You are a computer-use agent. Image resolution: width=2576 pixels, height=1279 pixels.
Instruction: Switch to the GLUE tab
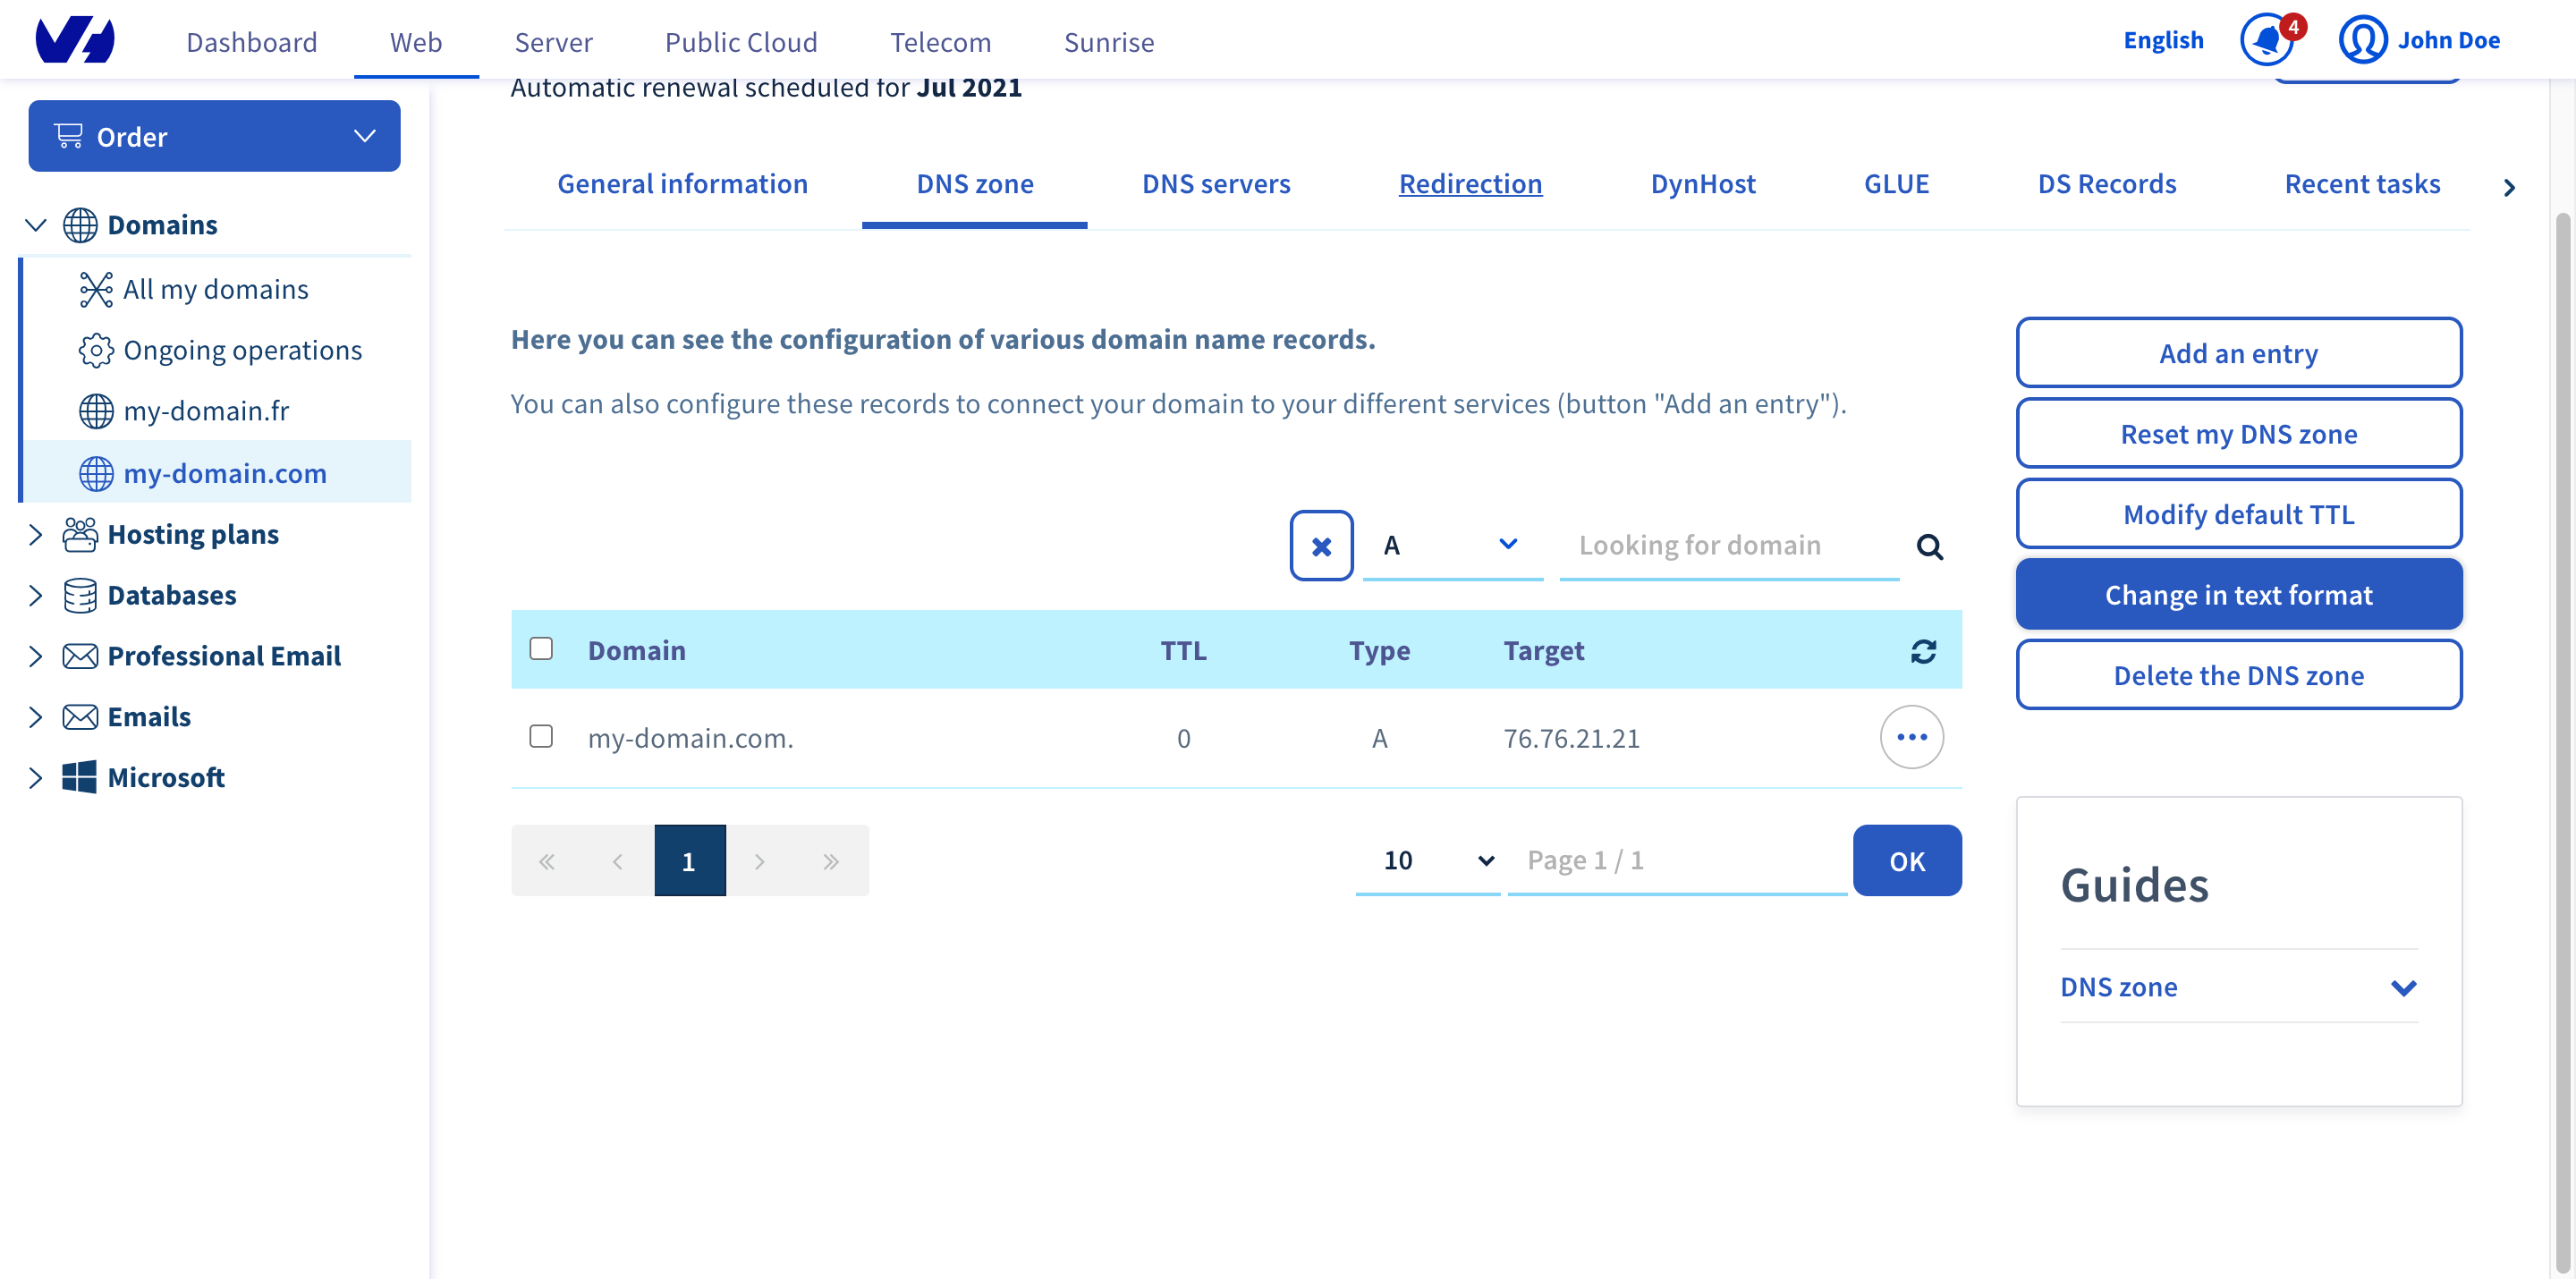click(1896, 184)
